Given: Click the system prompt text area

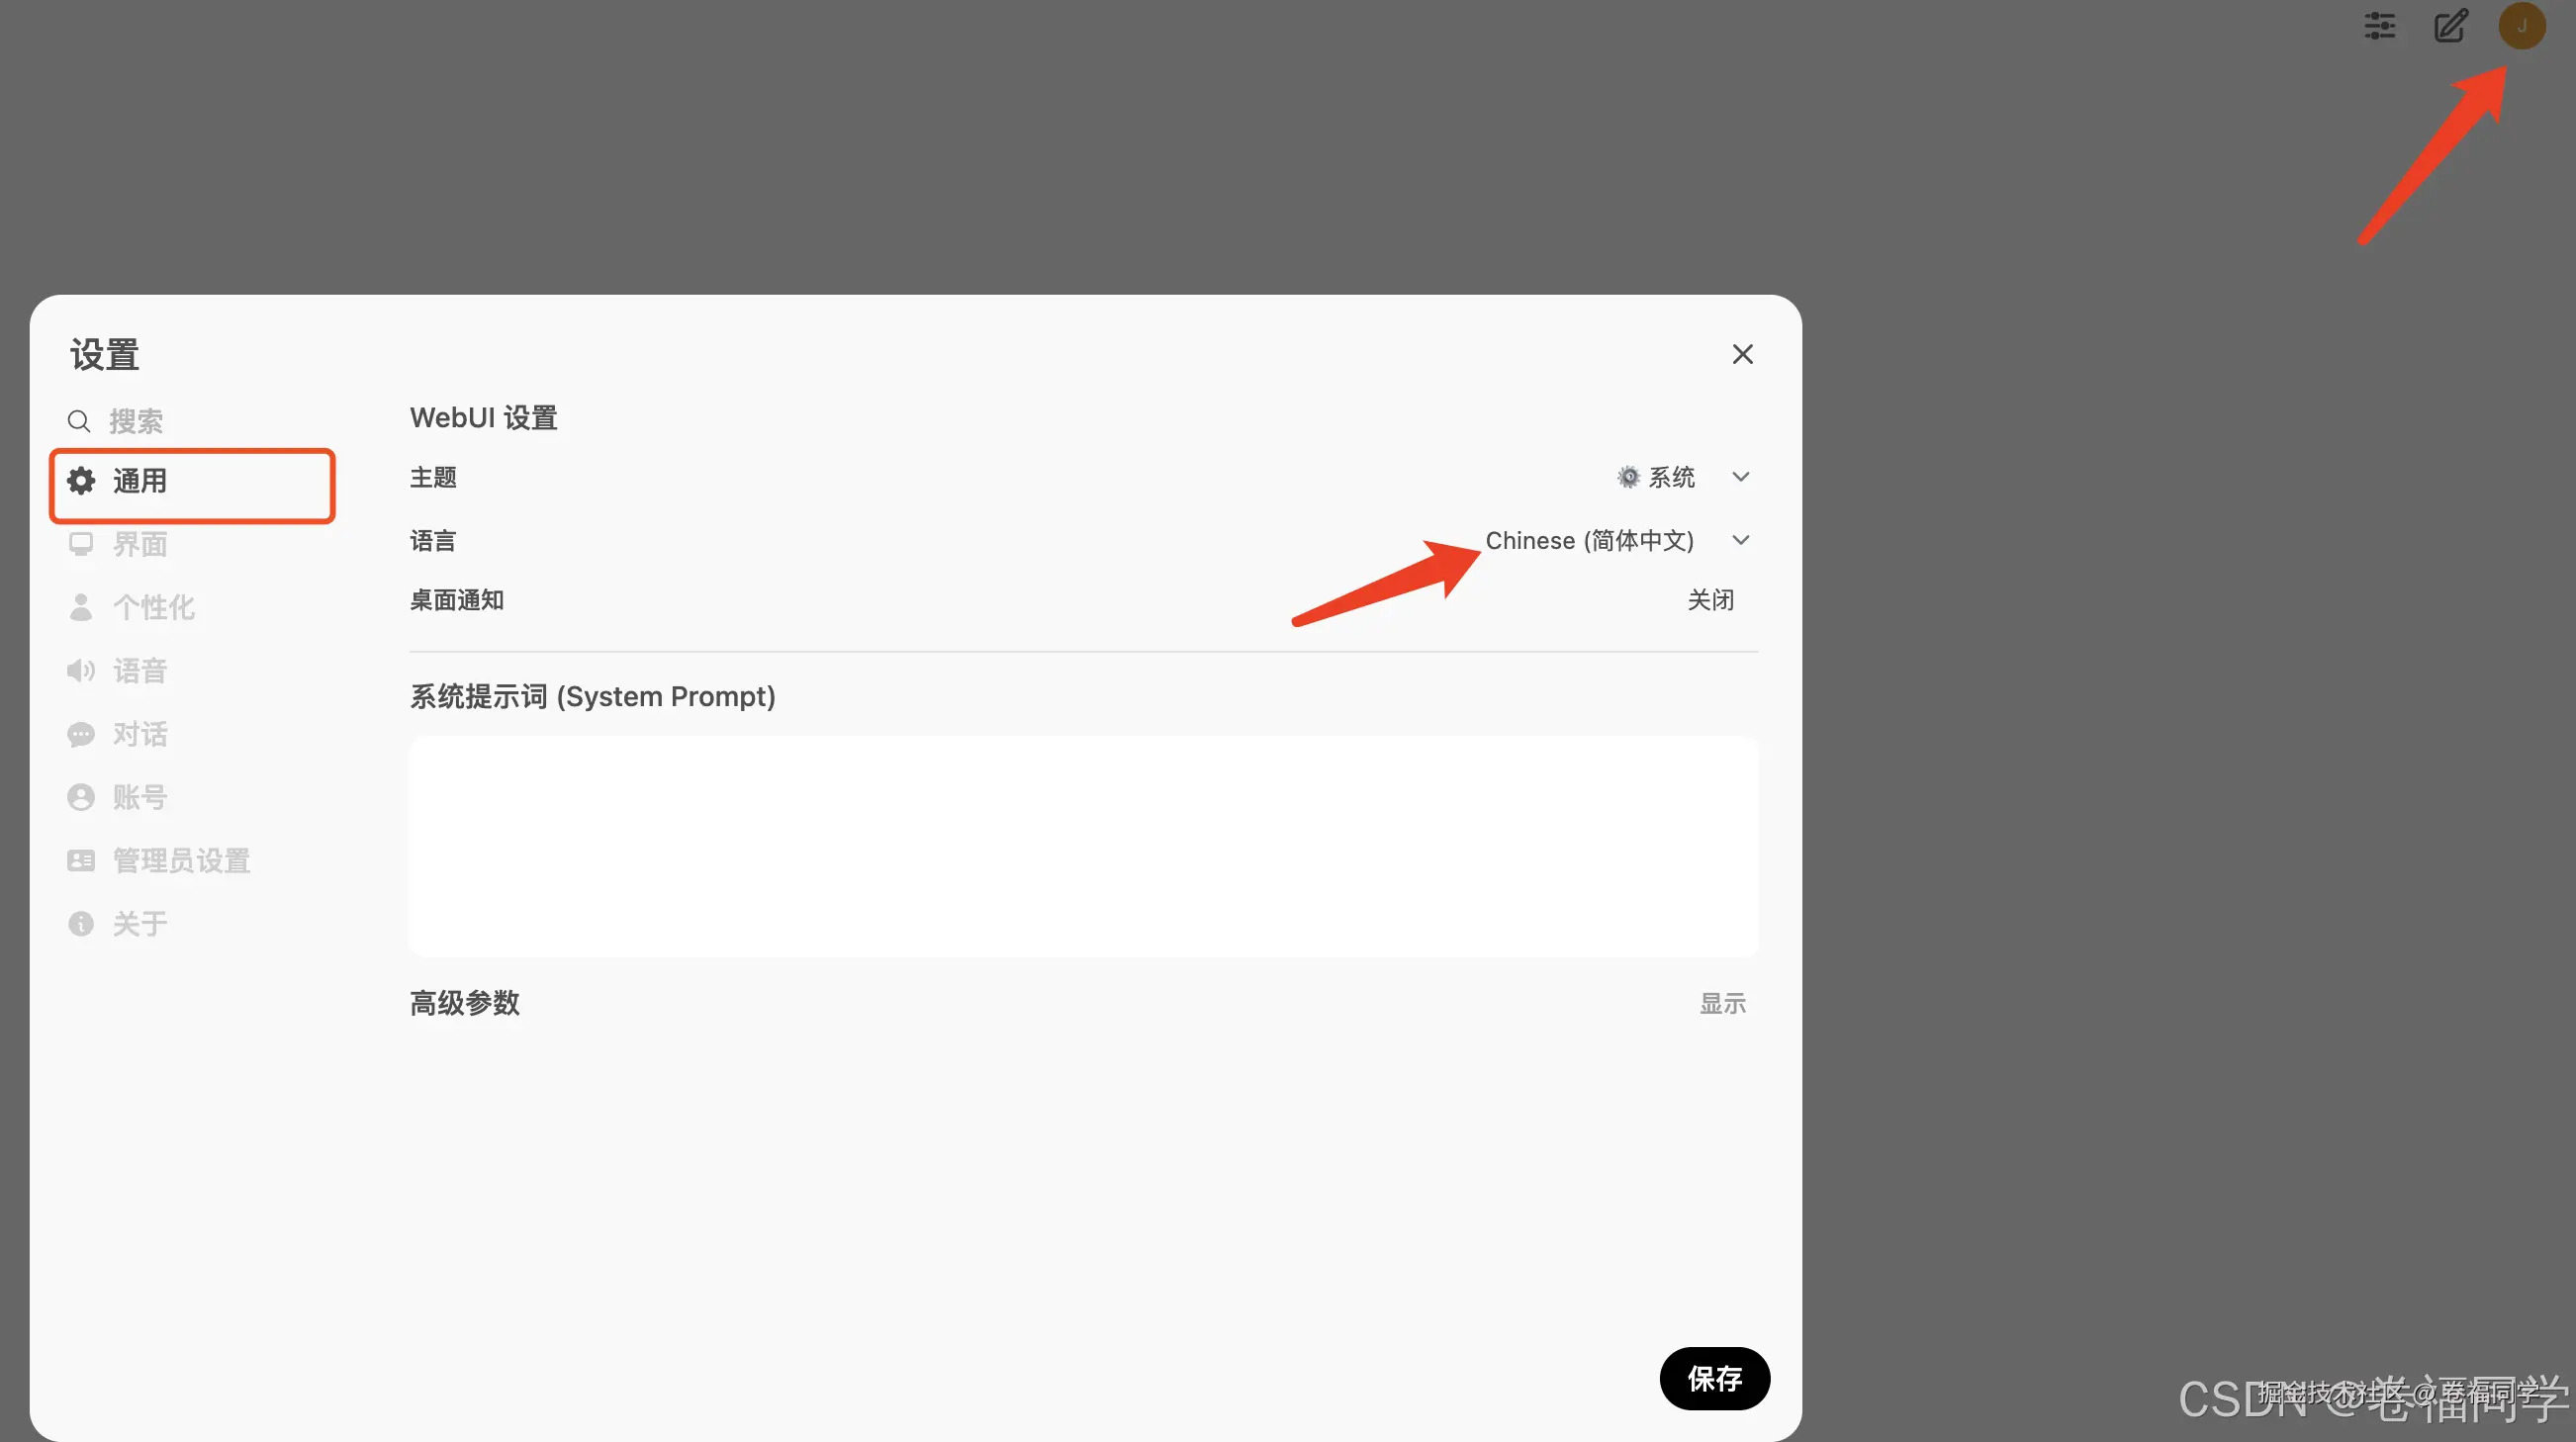Looking at the screenshot, I should (x=1083, y=846).
